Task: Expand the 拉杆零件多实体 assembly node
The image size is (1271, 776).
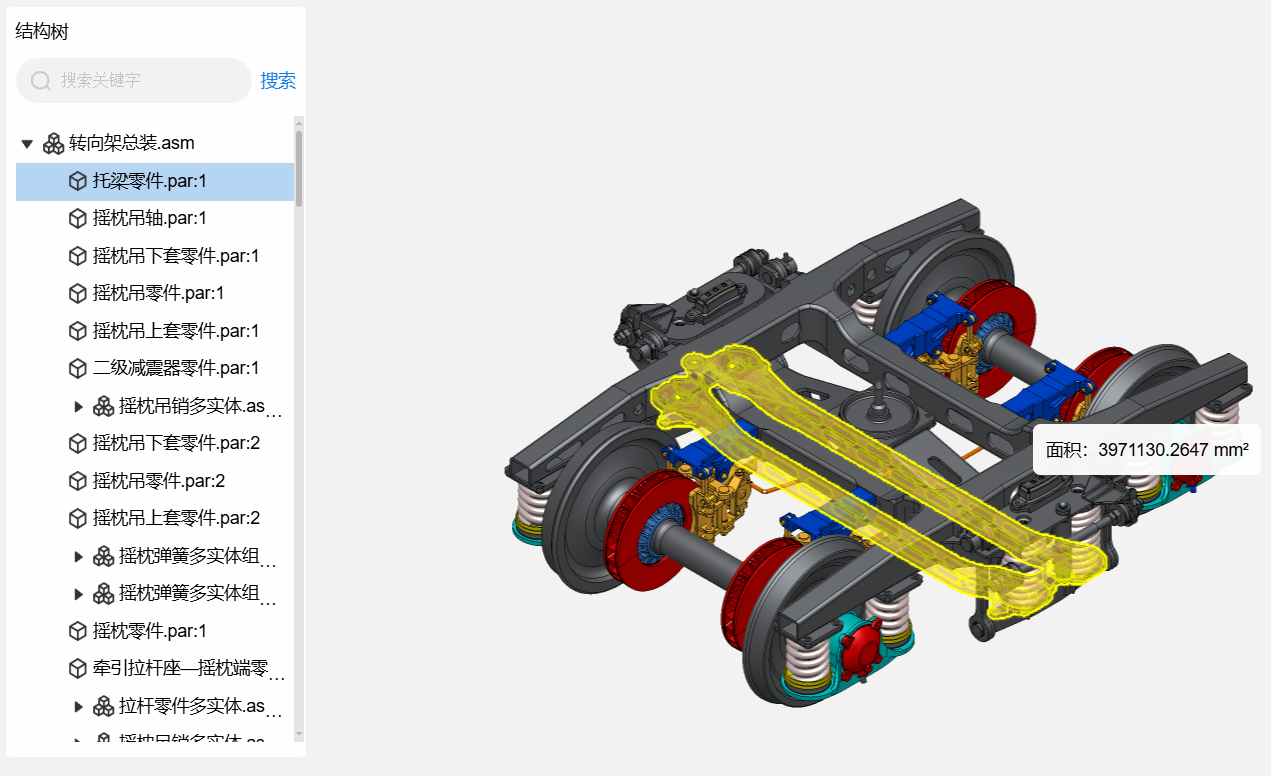Action: point(79,706)
